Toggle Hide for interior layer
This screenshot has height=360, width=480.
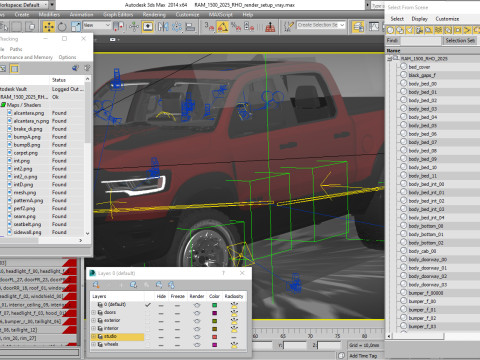(x=161, y=329)
